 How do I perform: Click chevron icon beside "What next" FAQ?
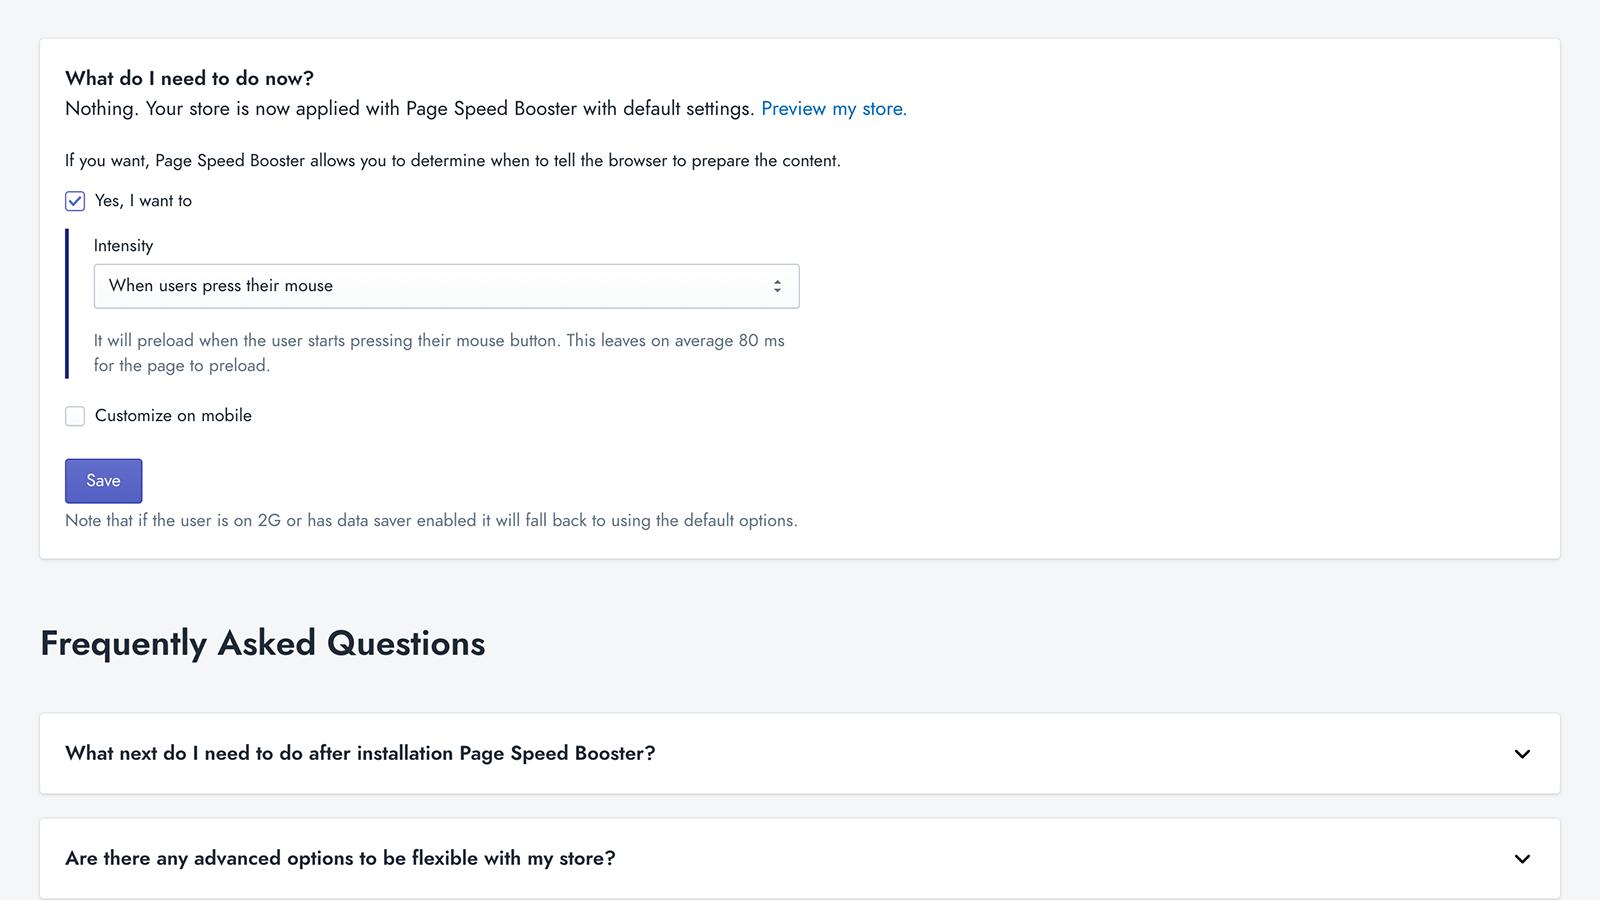[x=1522, y=754]
